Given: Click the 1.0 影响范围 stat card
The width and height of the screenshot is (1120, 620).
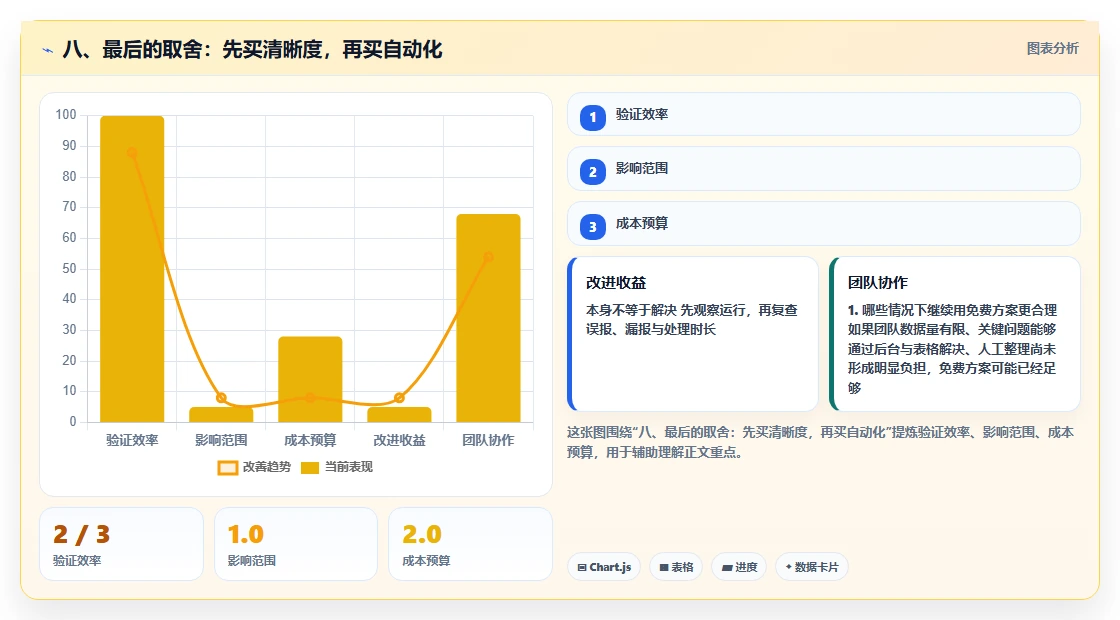Looking at the screenshot, I should 296,544.
